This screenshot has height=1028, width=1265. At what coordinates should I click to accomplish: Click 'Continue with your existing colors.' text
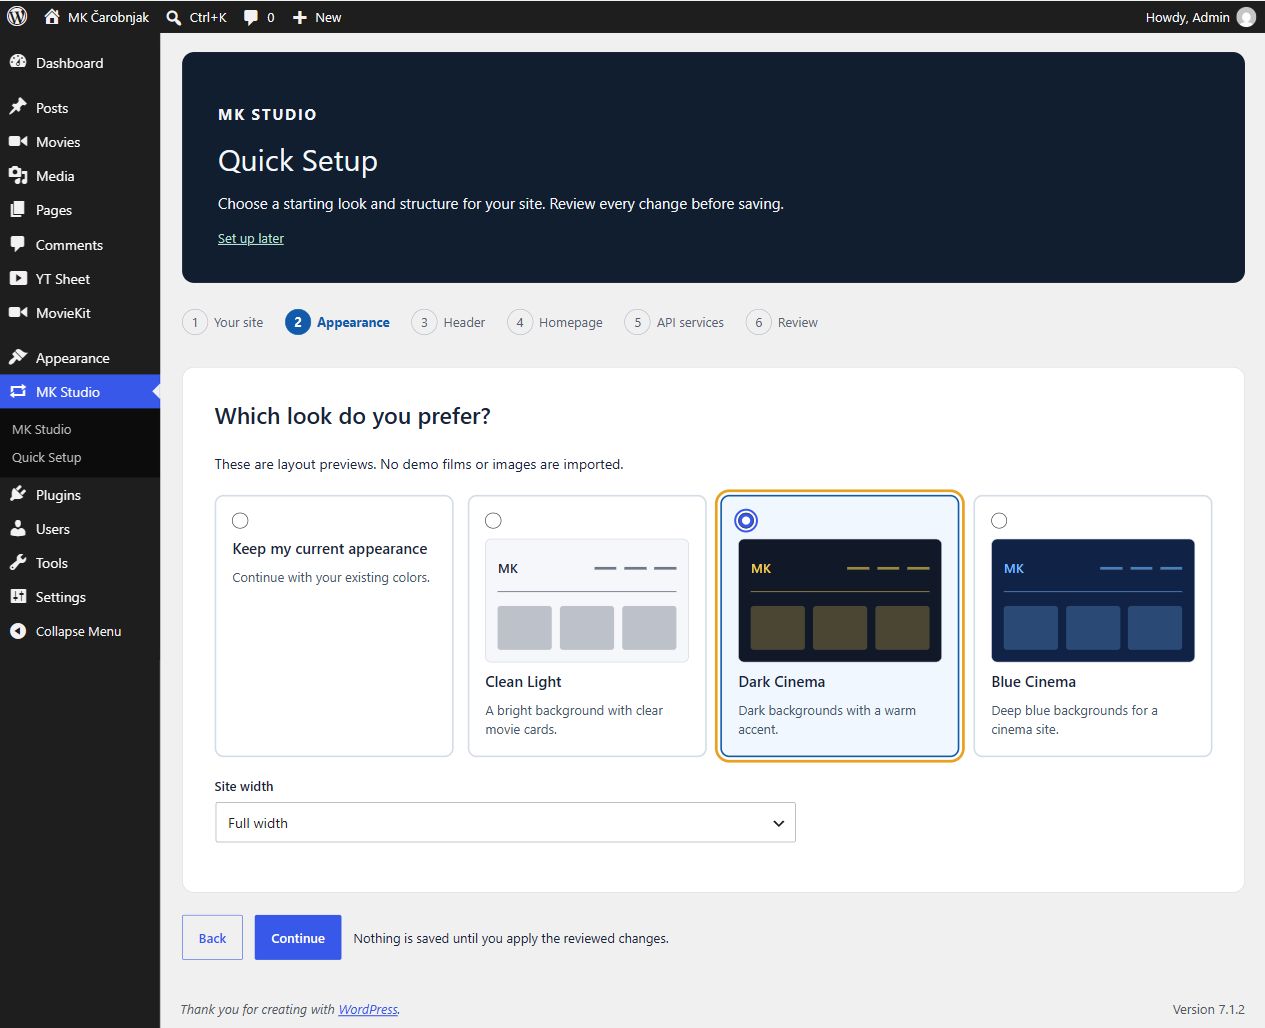click(331, 577)
